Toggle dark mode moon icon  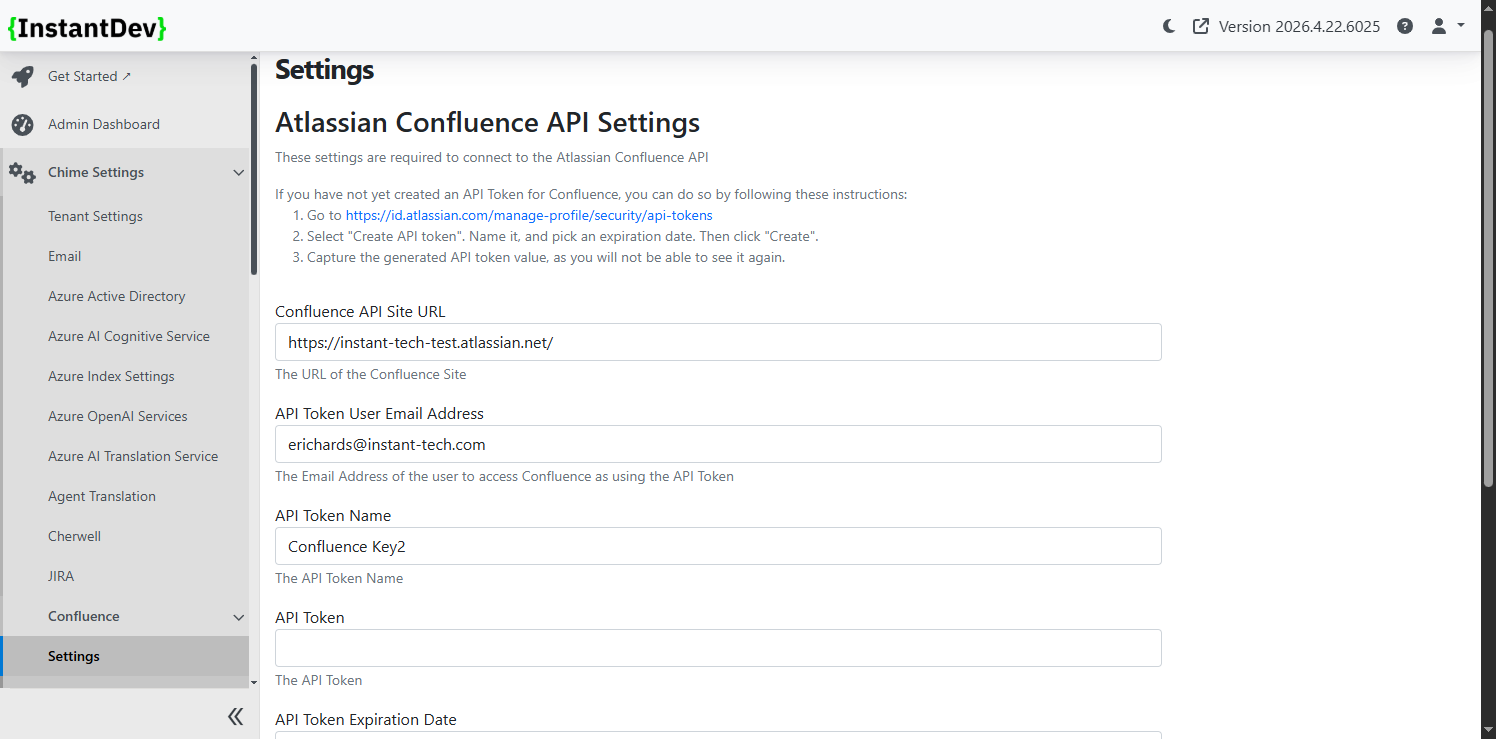[1169, 26]
